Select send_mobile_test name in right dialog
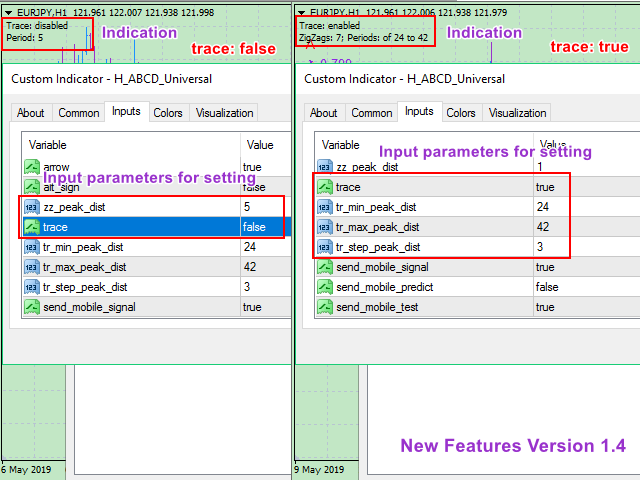This screenshot has width=640, height=480. click(x=377, y=307)
